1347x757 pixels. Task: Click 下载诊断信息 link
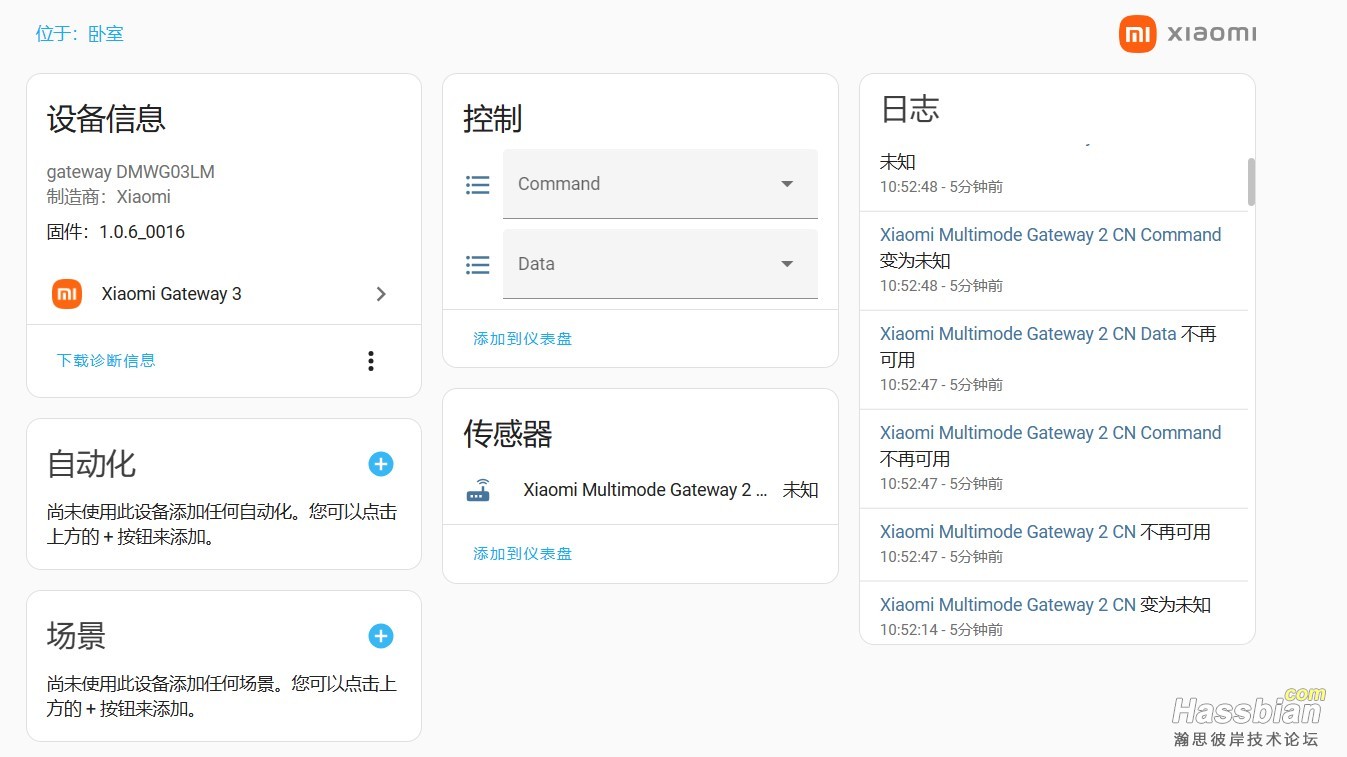[106, 360]
